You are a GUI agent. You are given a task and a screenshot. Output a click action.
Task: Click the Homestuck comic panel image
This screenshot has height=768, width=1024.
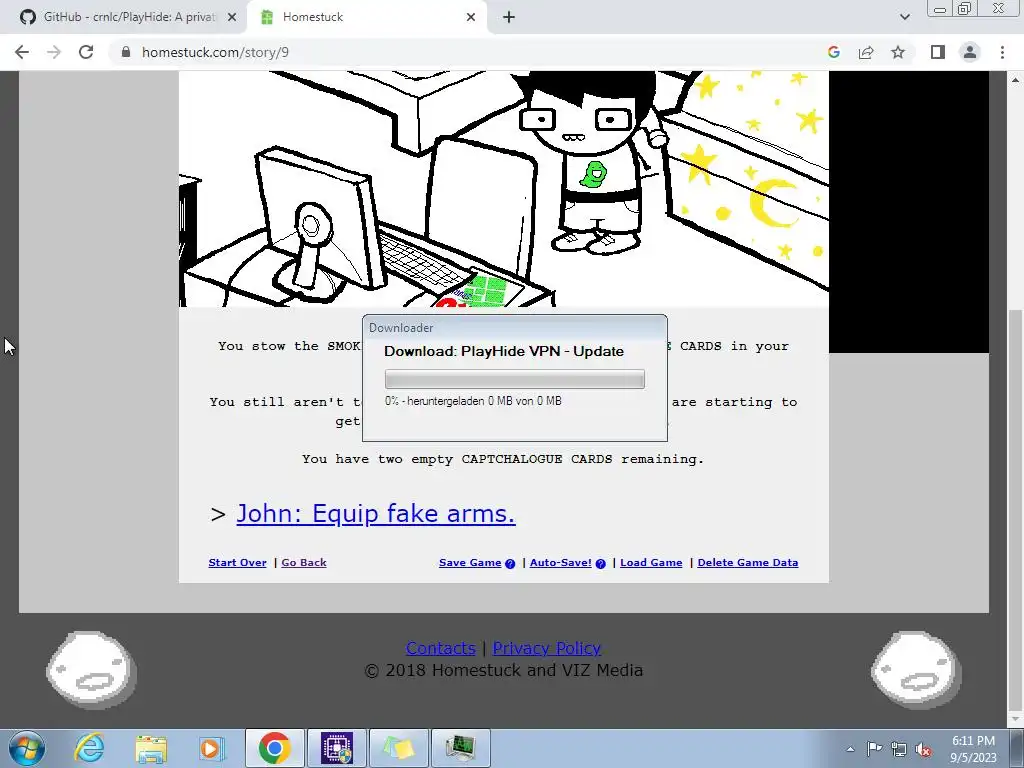pyautogui.click(x=504, y=189)
